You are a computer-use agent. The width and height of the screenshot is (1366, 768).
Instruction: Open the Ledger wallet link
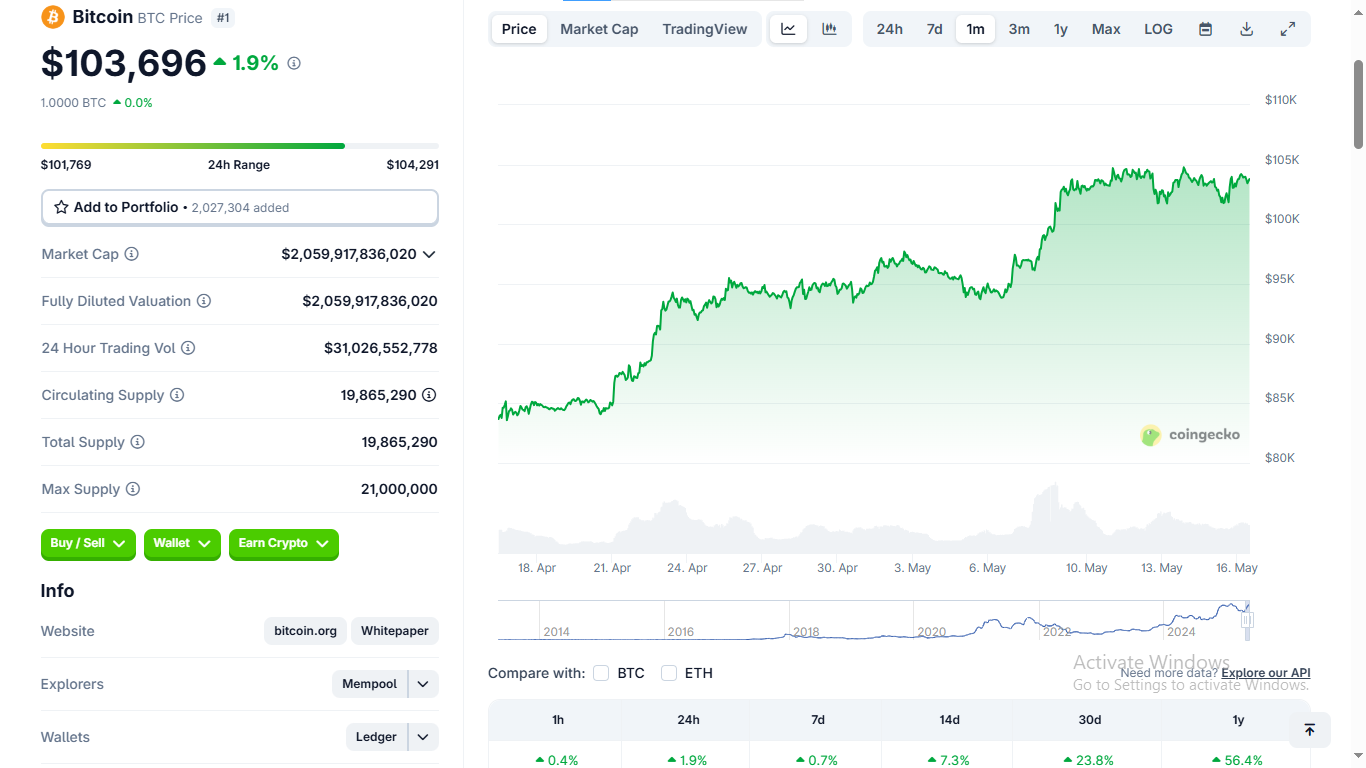pos(377,737)
